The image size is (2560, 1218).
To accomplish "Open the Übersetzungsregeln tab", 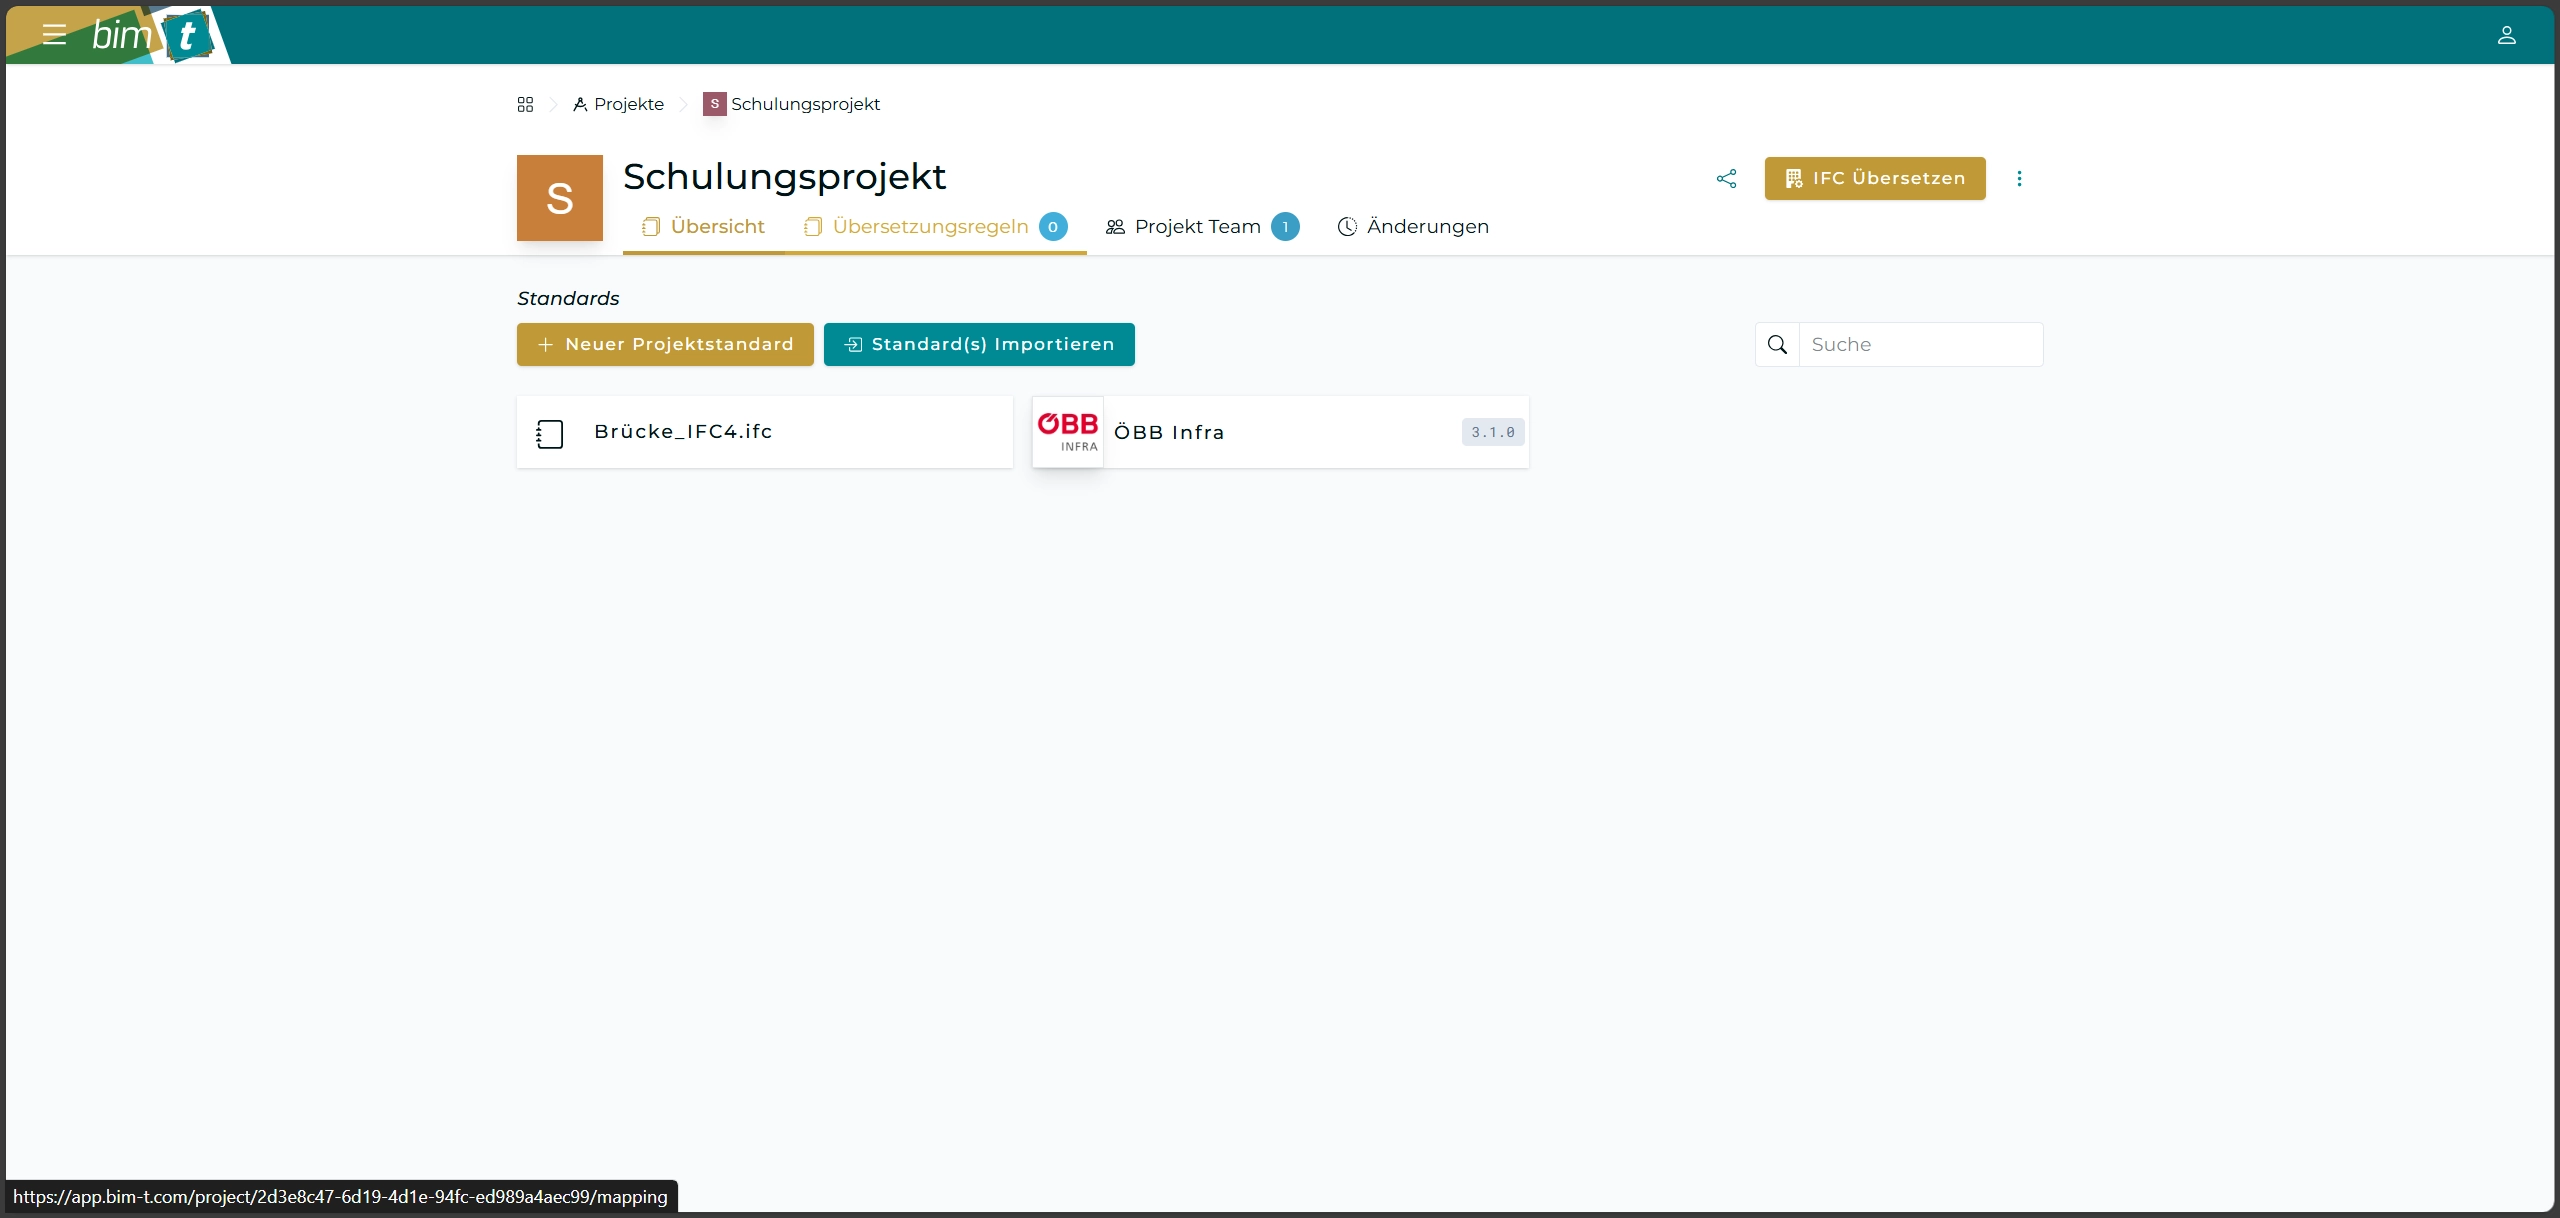I will [x=930, y=227].
